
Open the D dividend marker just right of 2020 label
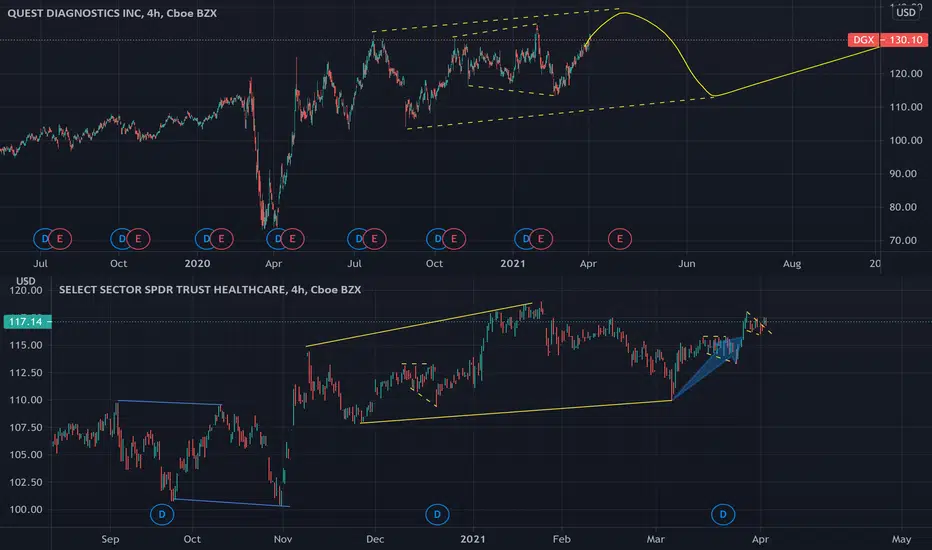coord(206,239)
